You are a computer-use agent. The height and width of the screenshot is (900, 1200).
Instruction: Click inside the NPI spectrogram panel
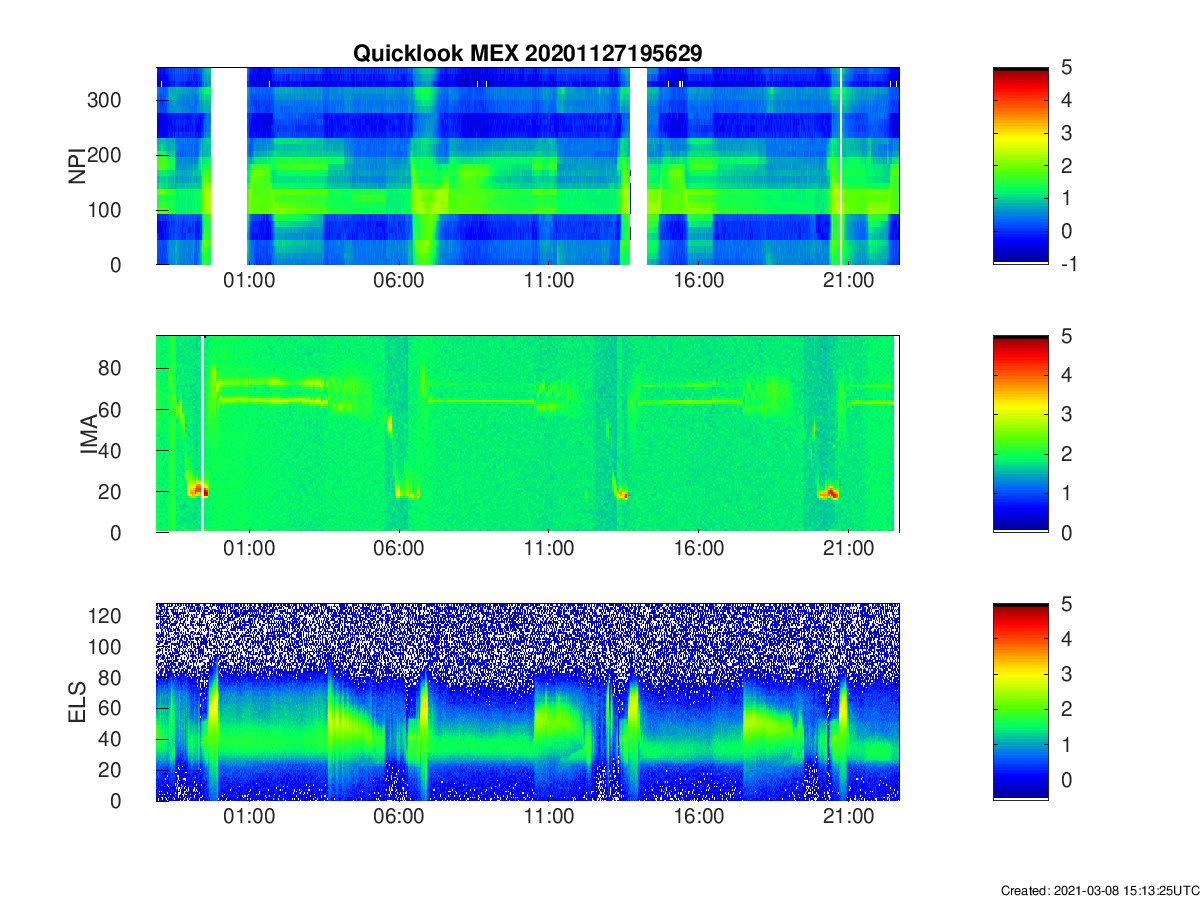[528, 166]
